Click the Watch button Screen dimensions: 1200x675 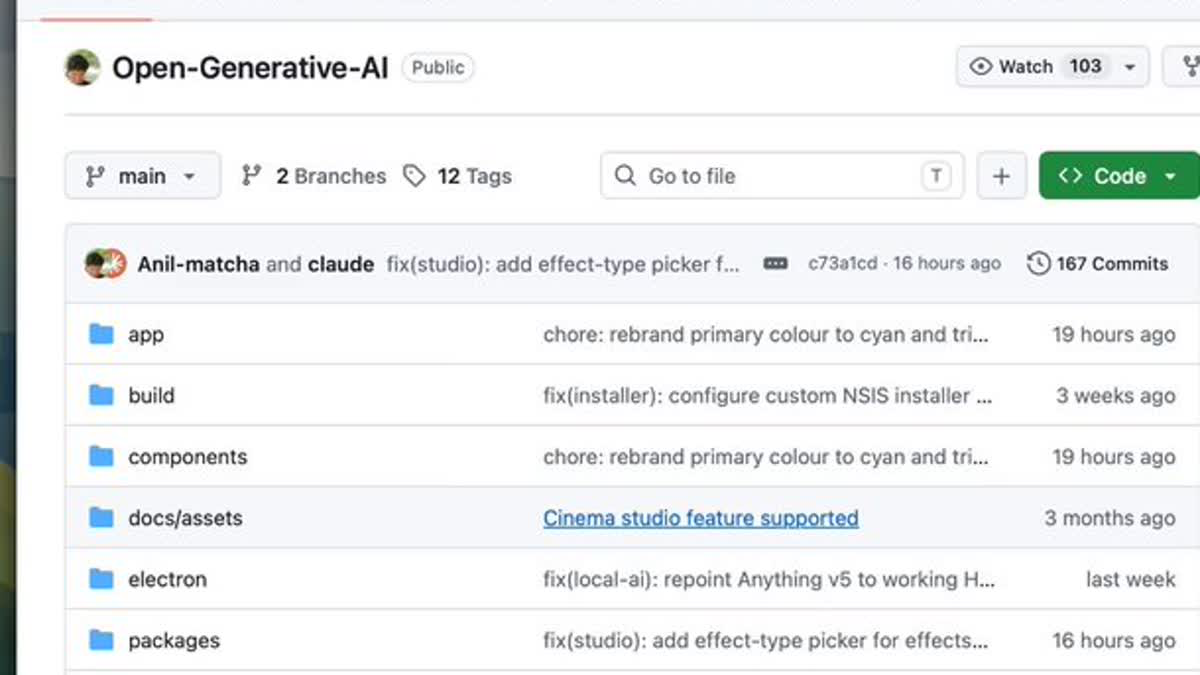coord(1052,67)
